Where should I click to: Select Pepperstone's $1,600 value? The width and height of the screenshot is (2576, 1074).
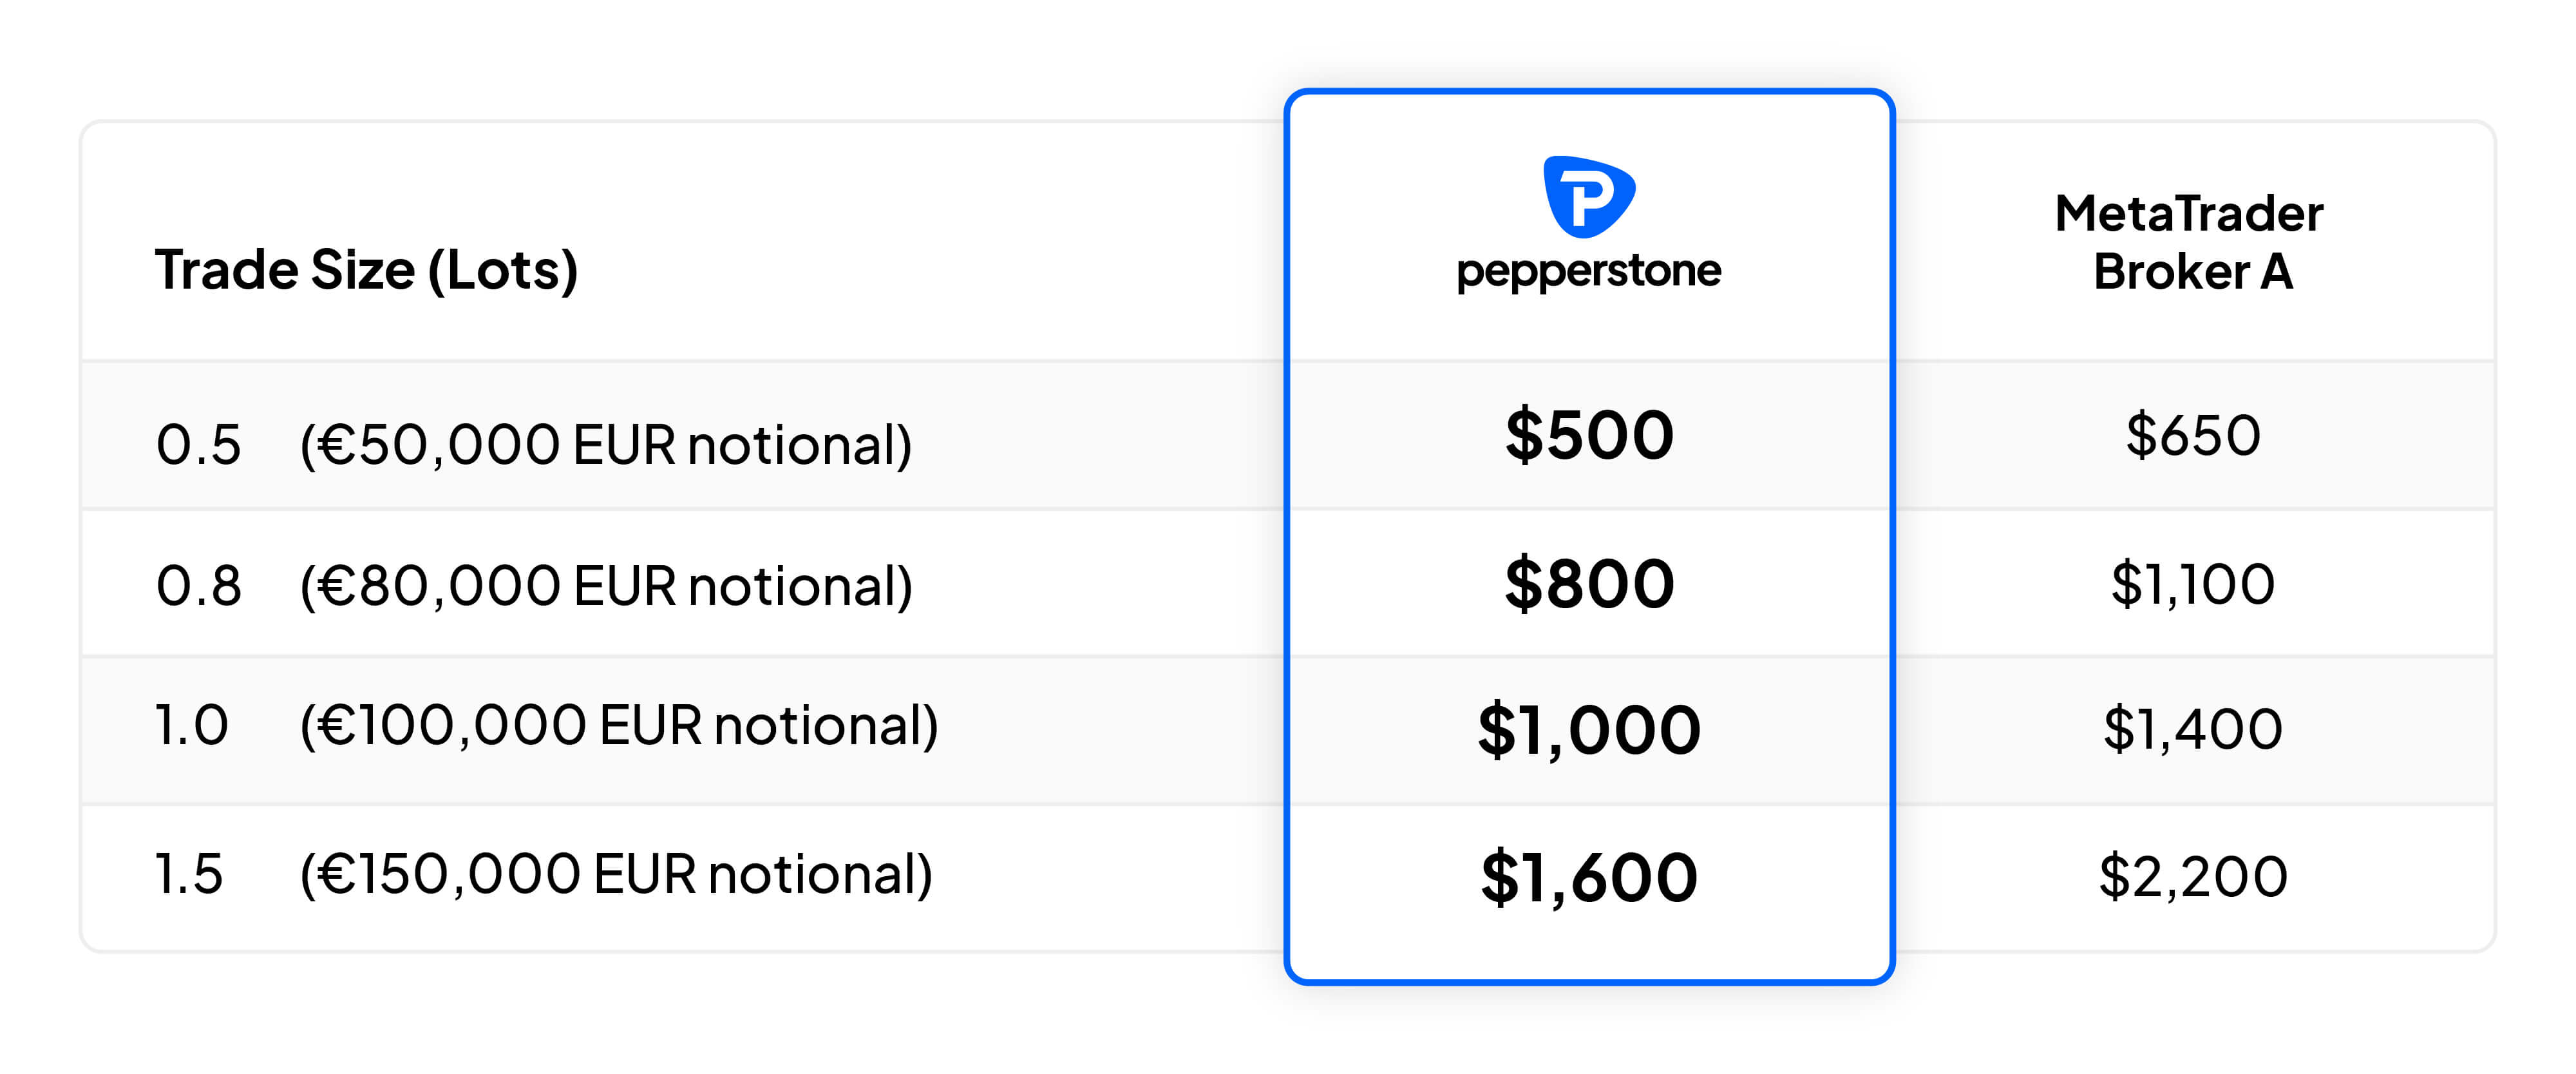(x=1589, y=878)
